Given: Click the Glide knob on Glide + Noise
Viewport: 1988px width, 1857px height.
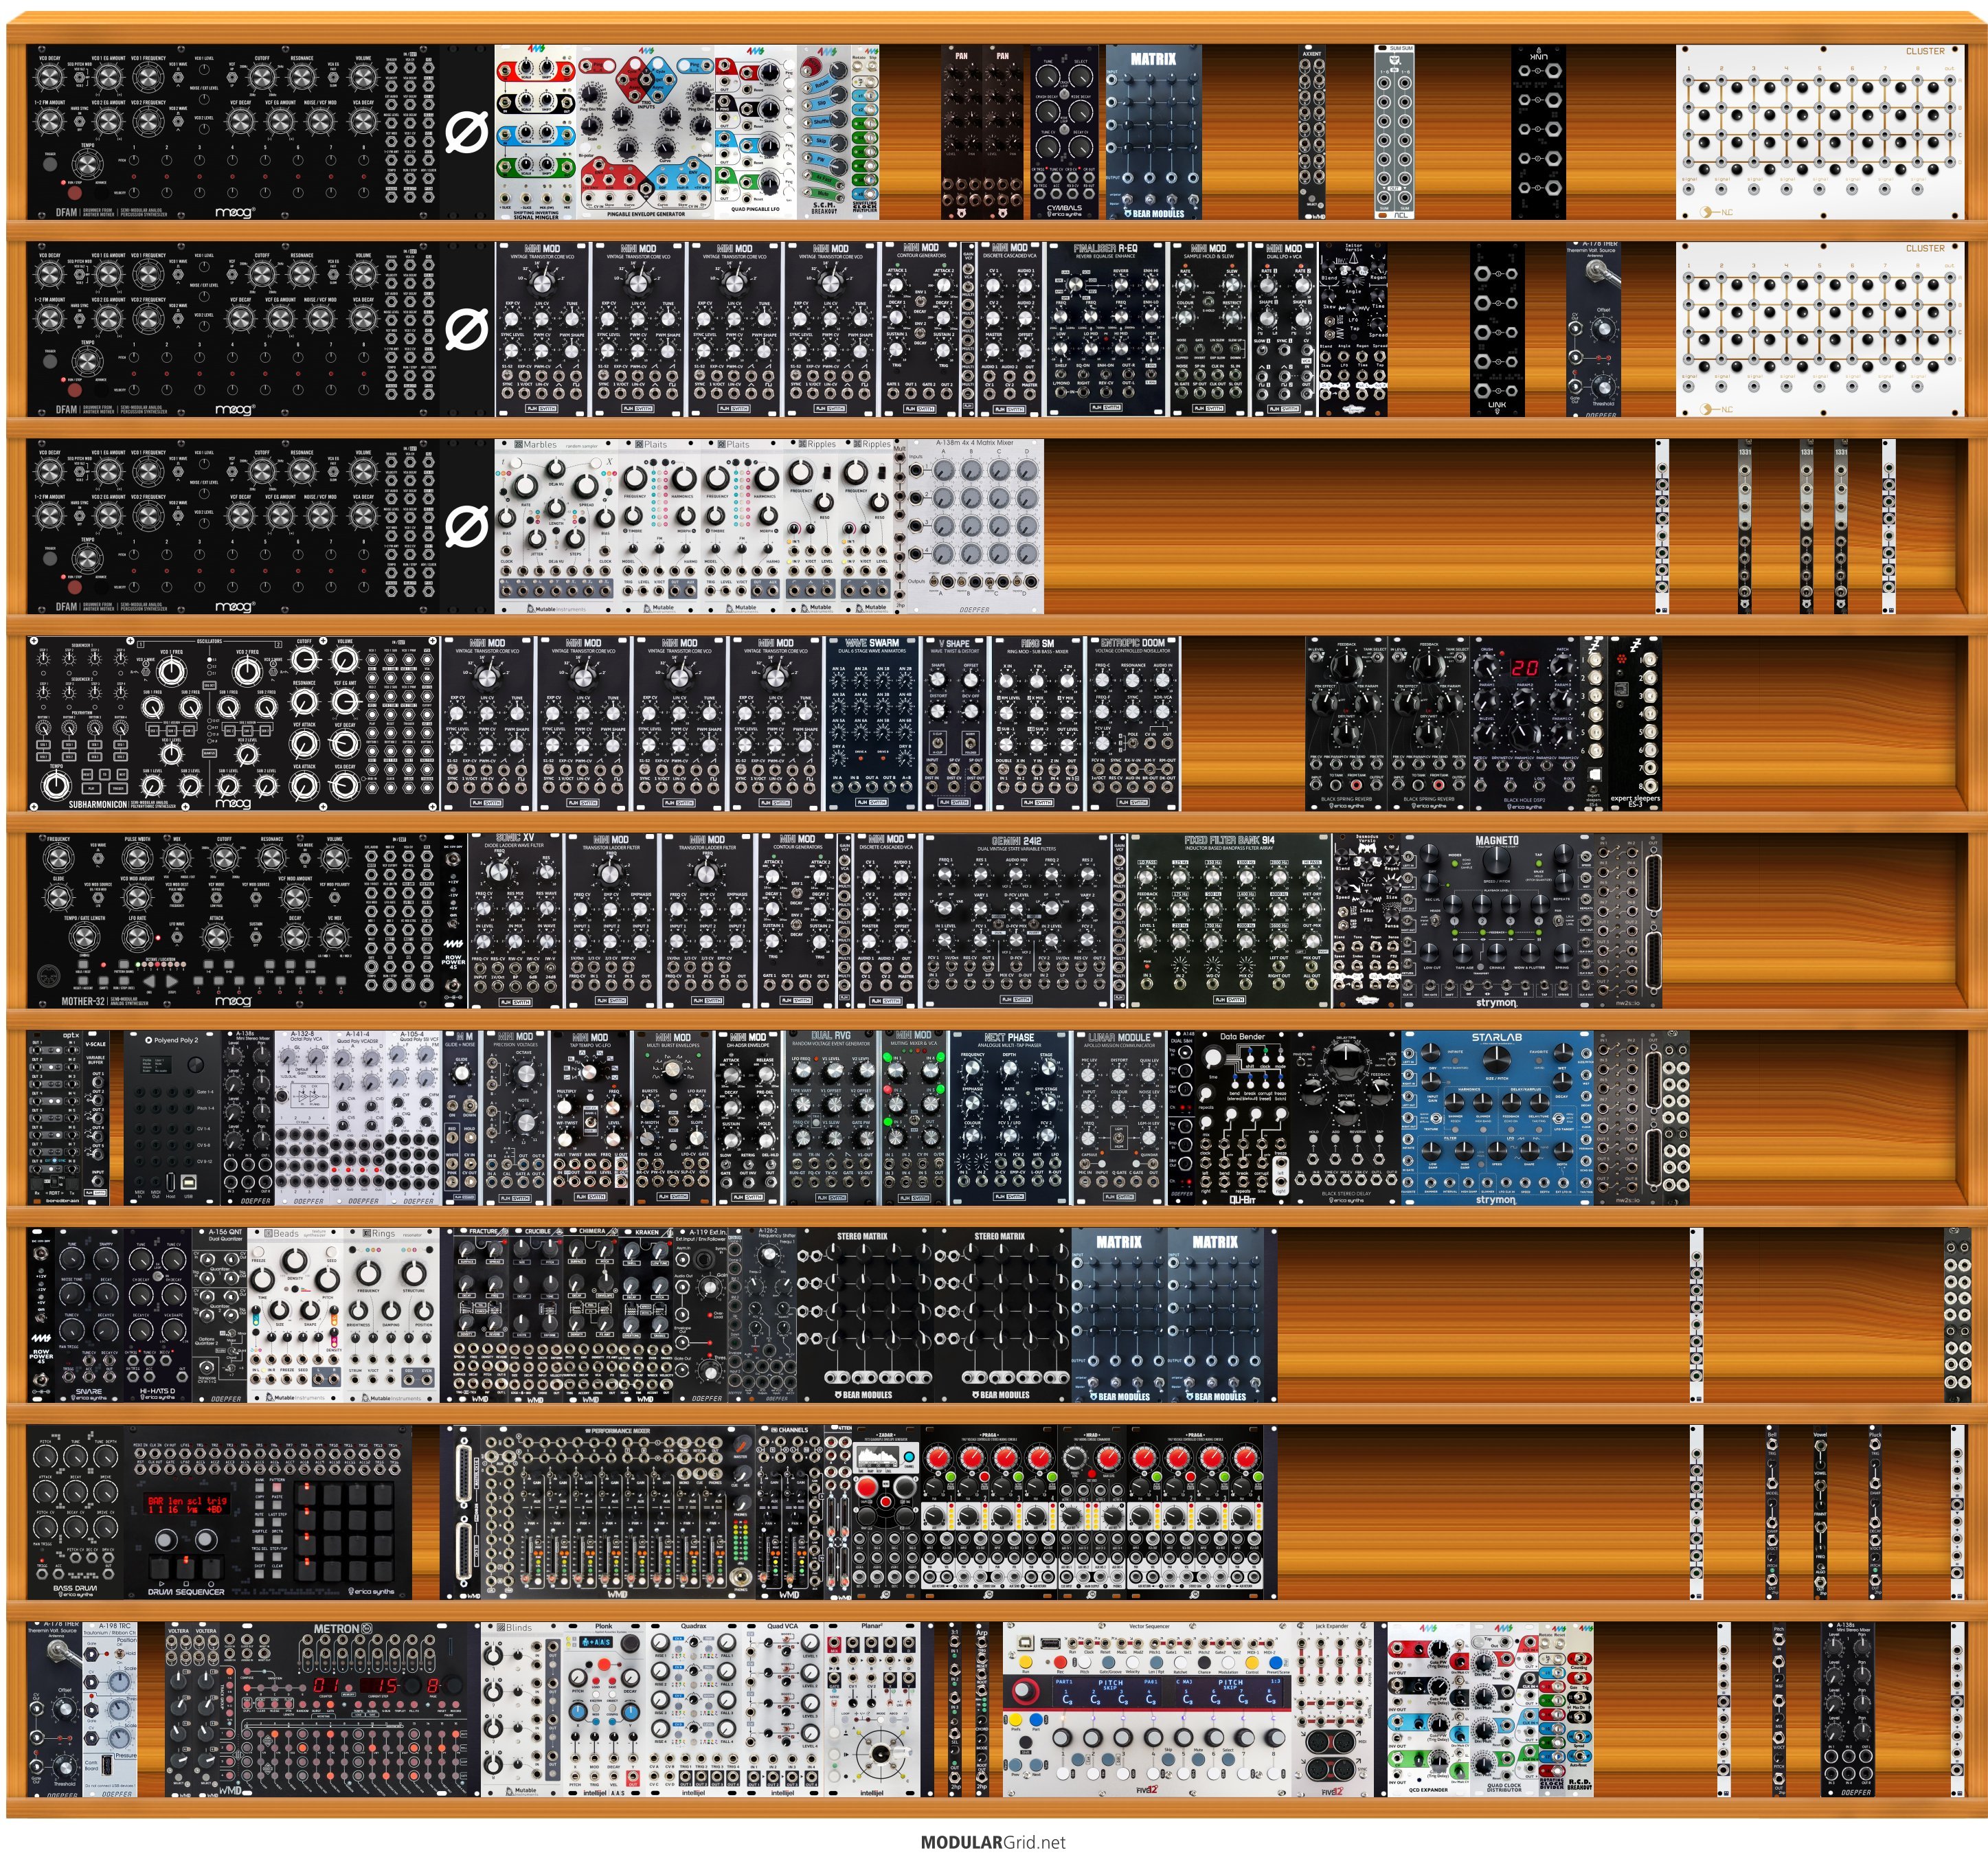Looking at the screenshot, I should pyautogui.click(x=461, y=1073).
